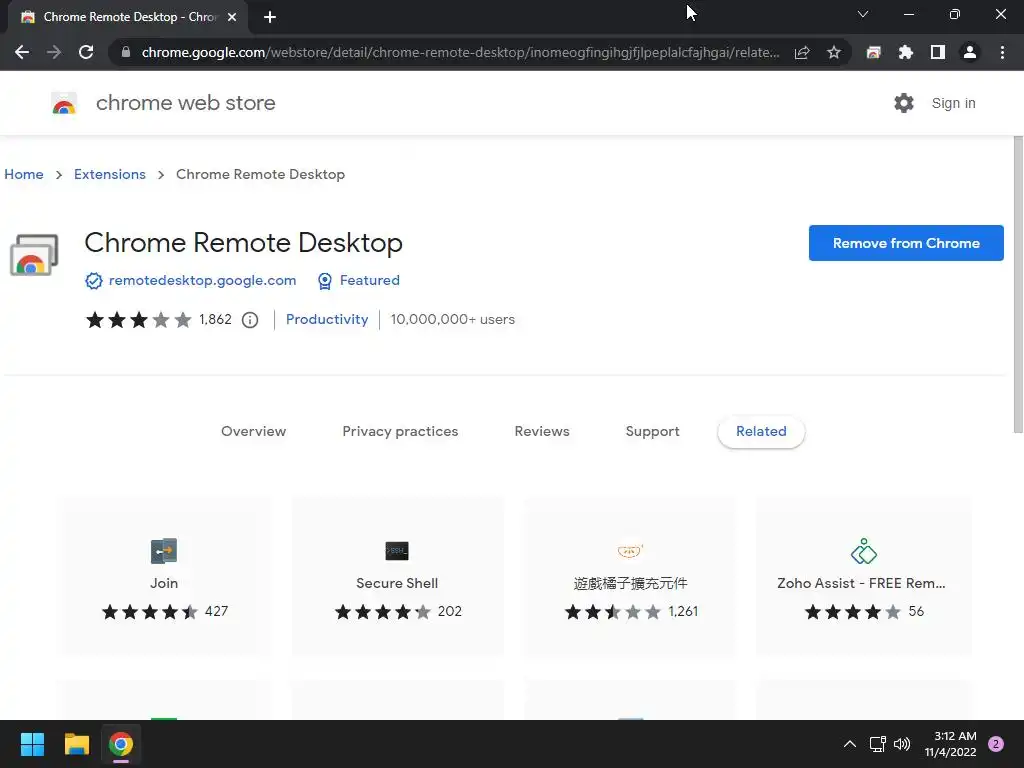
Task: Open the Windows Start menu
Action: coord(32,744)
